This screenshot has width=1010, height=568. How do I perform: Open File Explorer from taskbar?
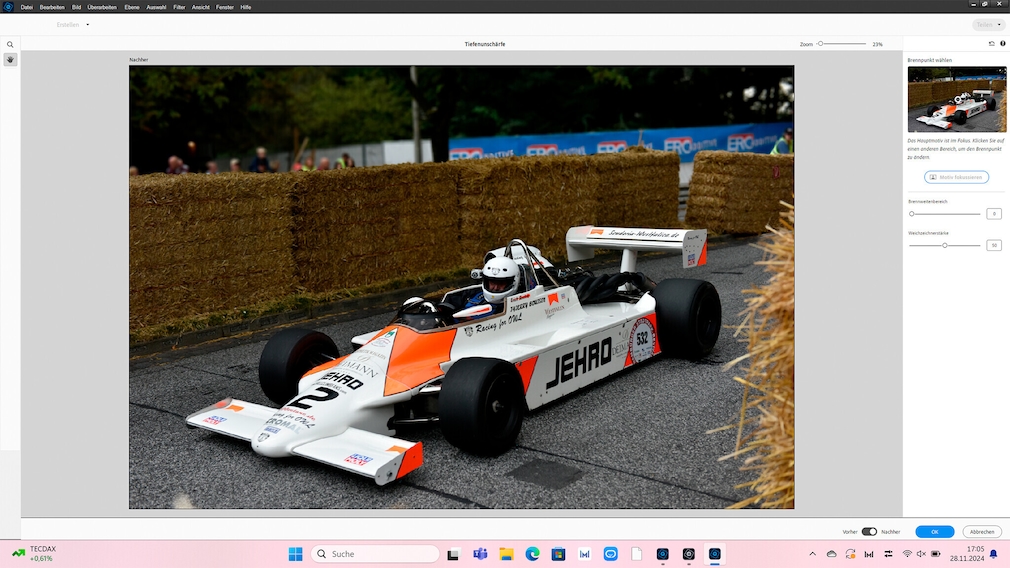pos(506,554)
